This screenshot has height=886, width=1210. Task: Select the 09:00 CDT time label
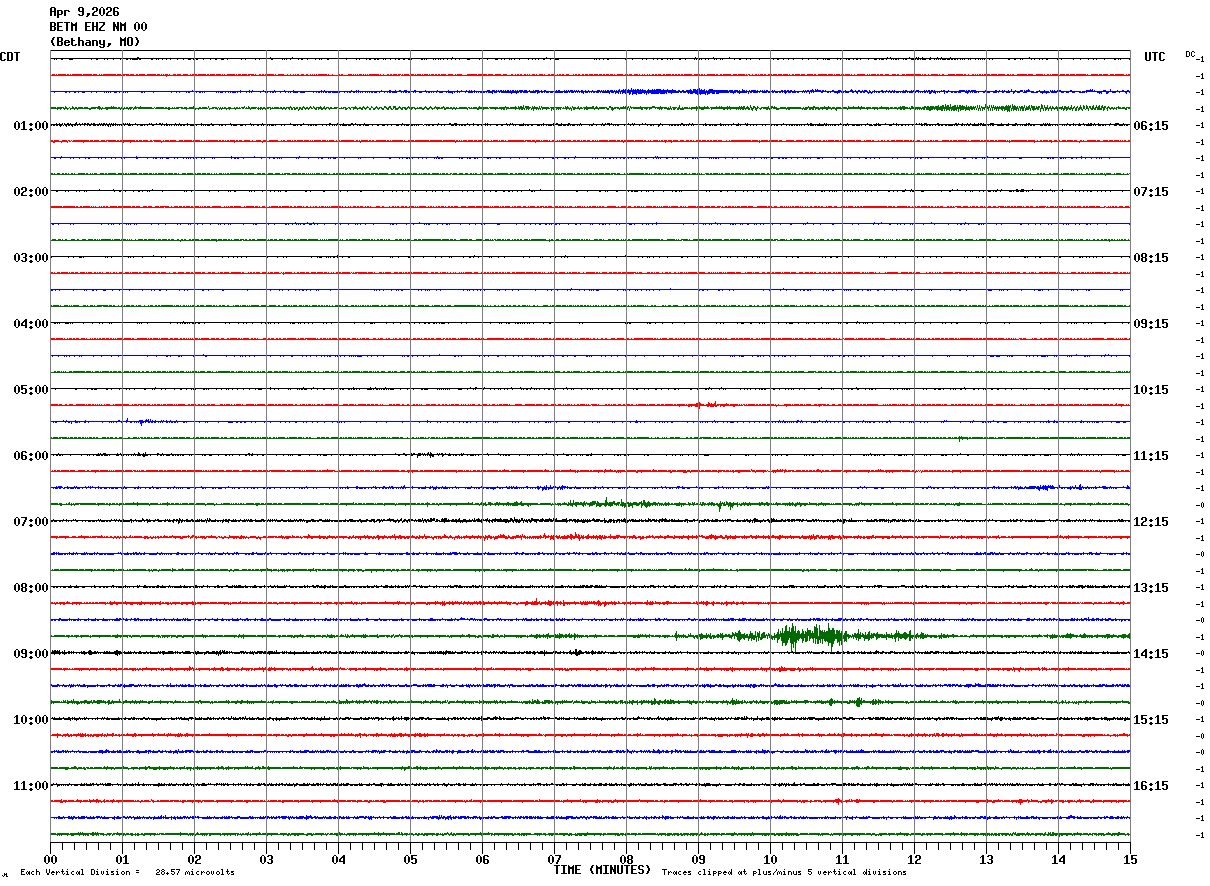(x=31, y=654)
